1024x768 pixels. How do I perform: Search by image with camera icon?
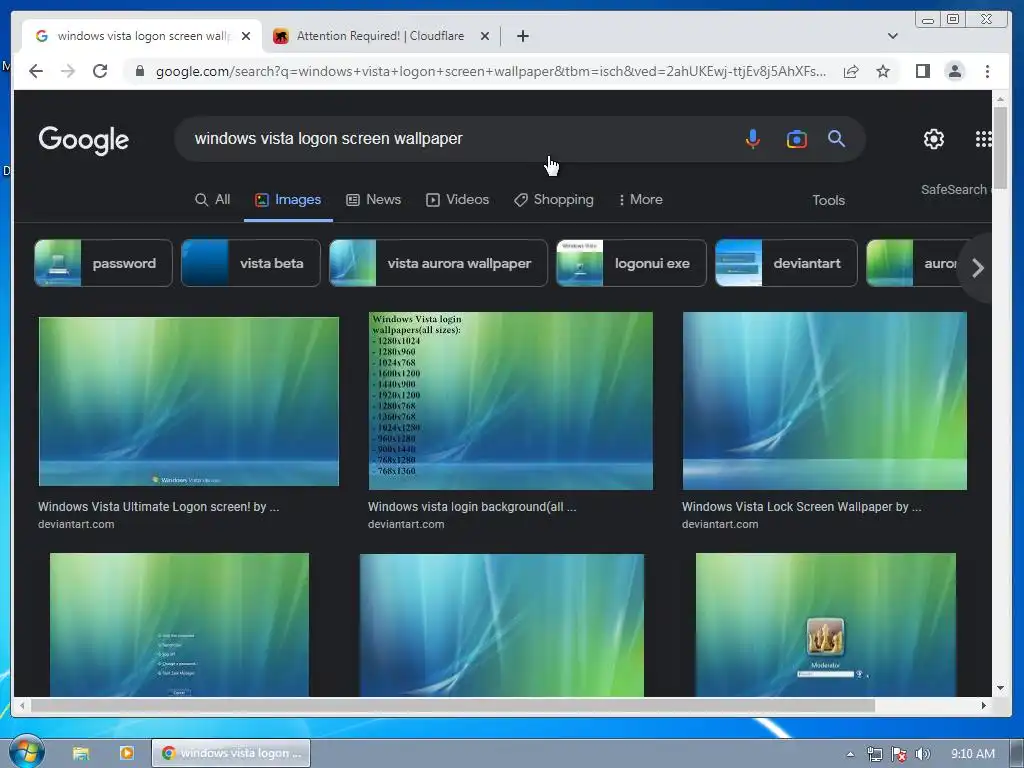[797, 139]
